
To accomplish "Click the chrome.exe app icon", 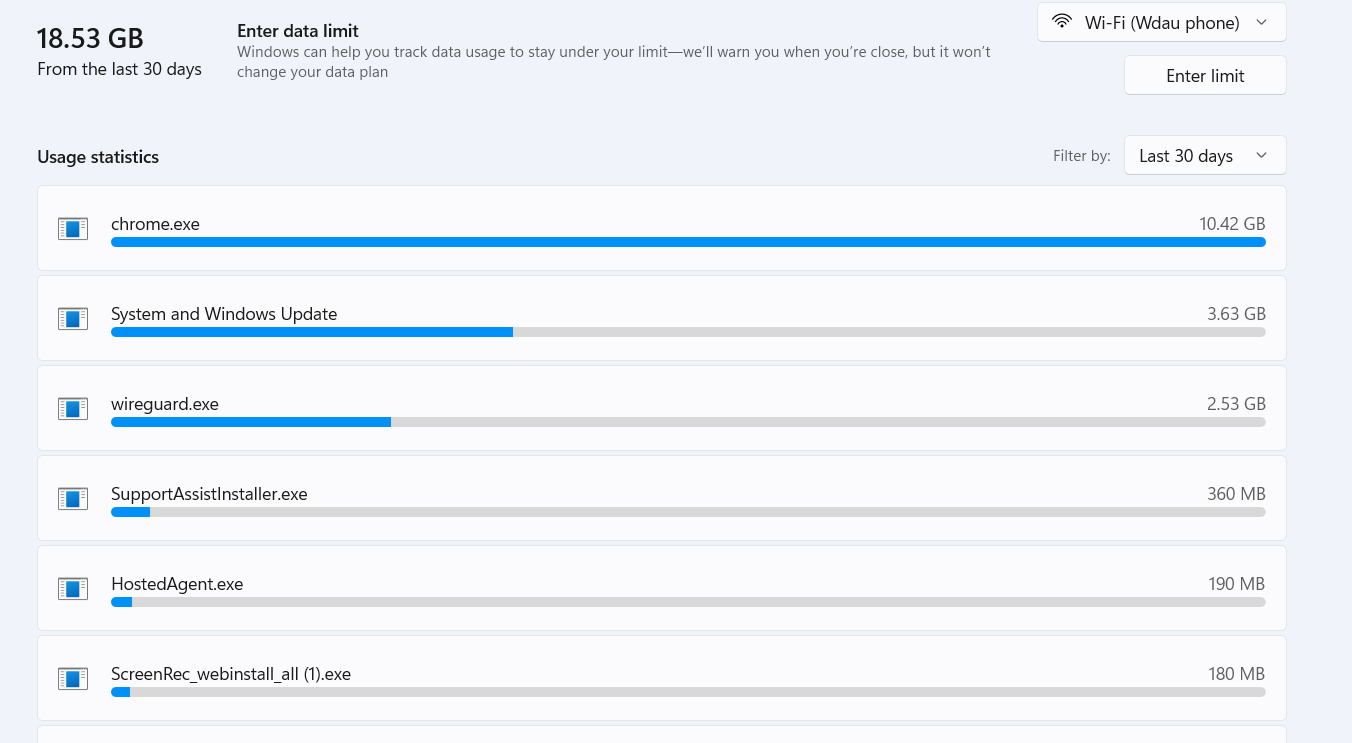I will 73,228.
